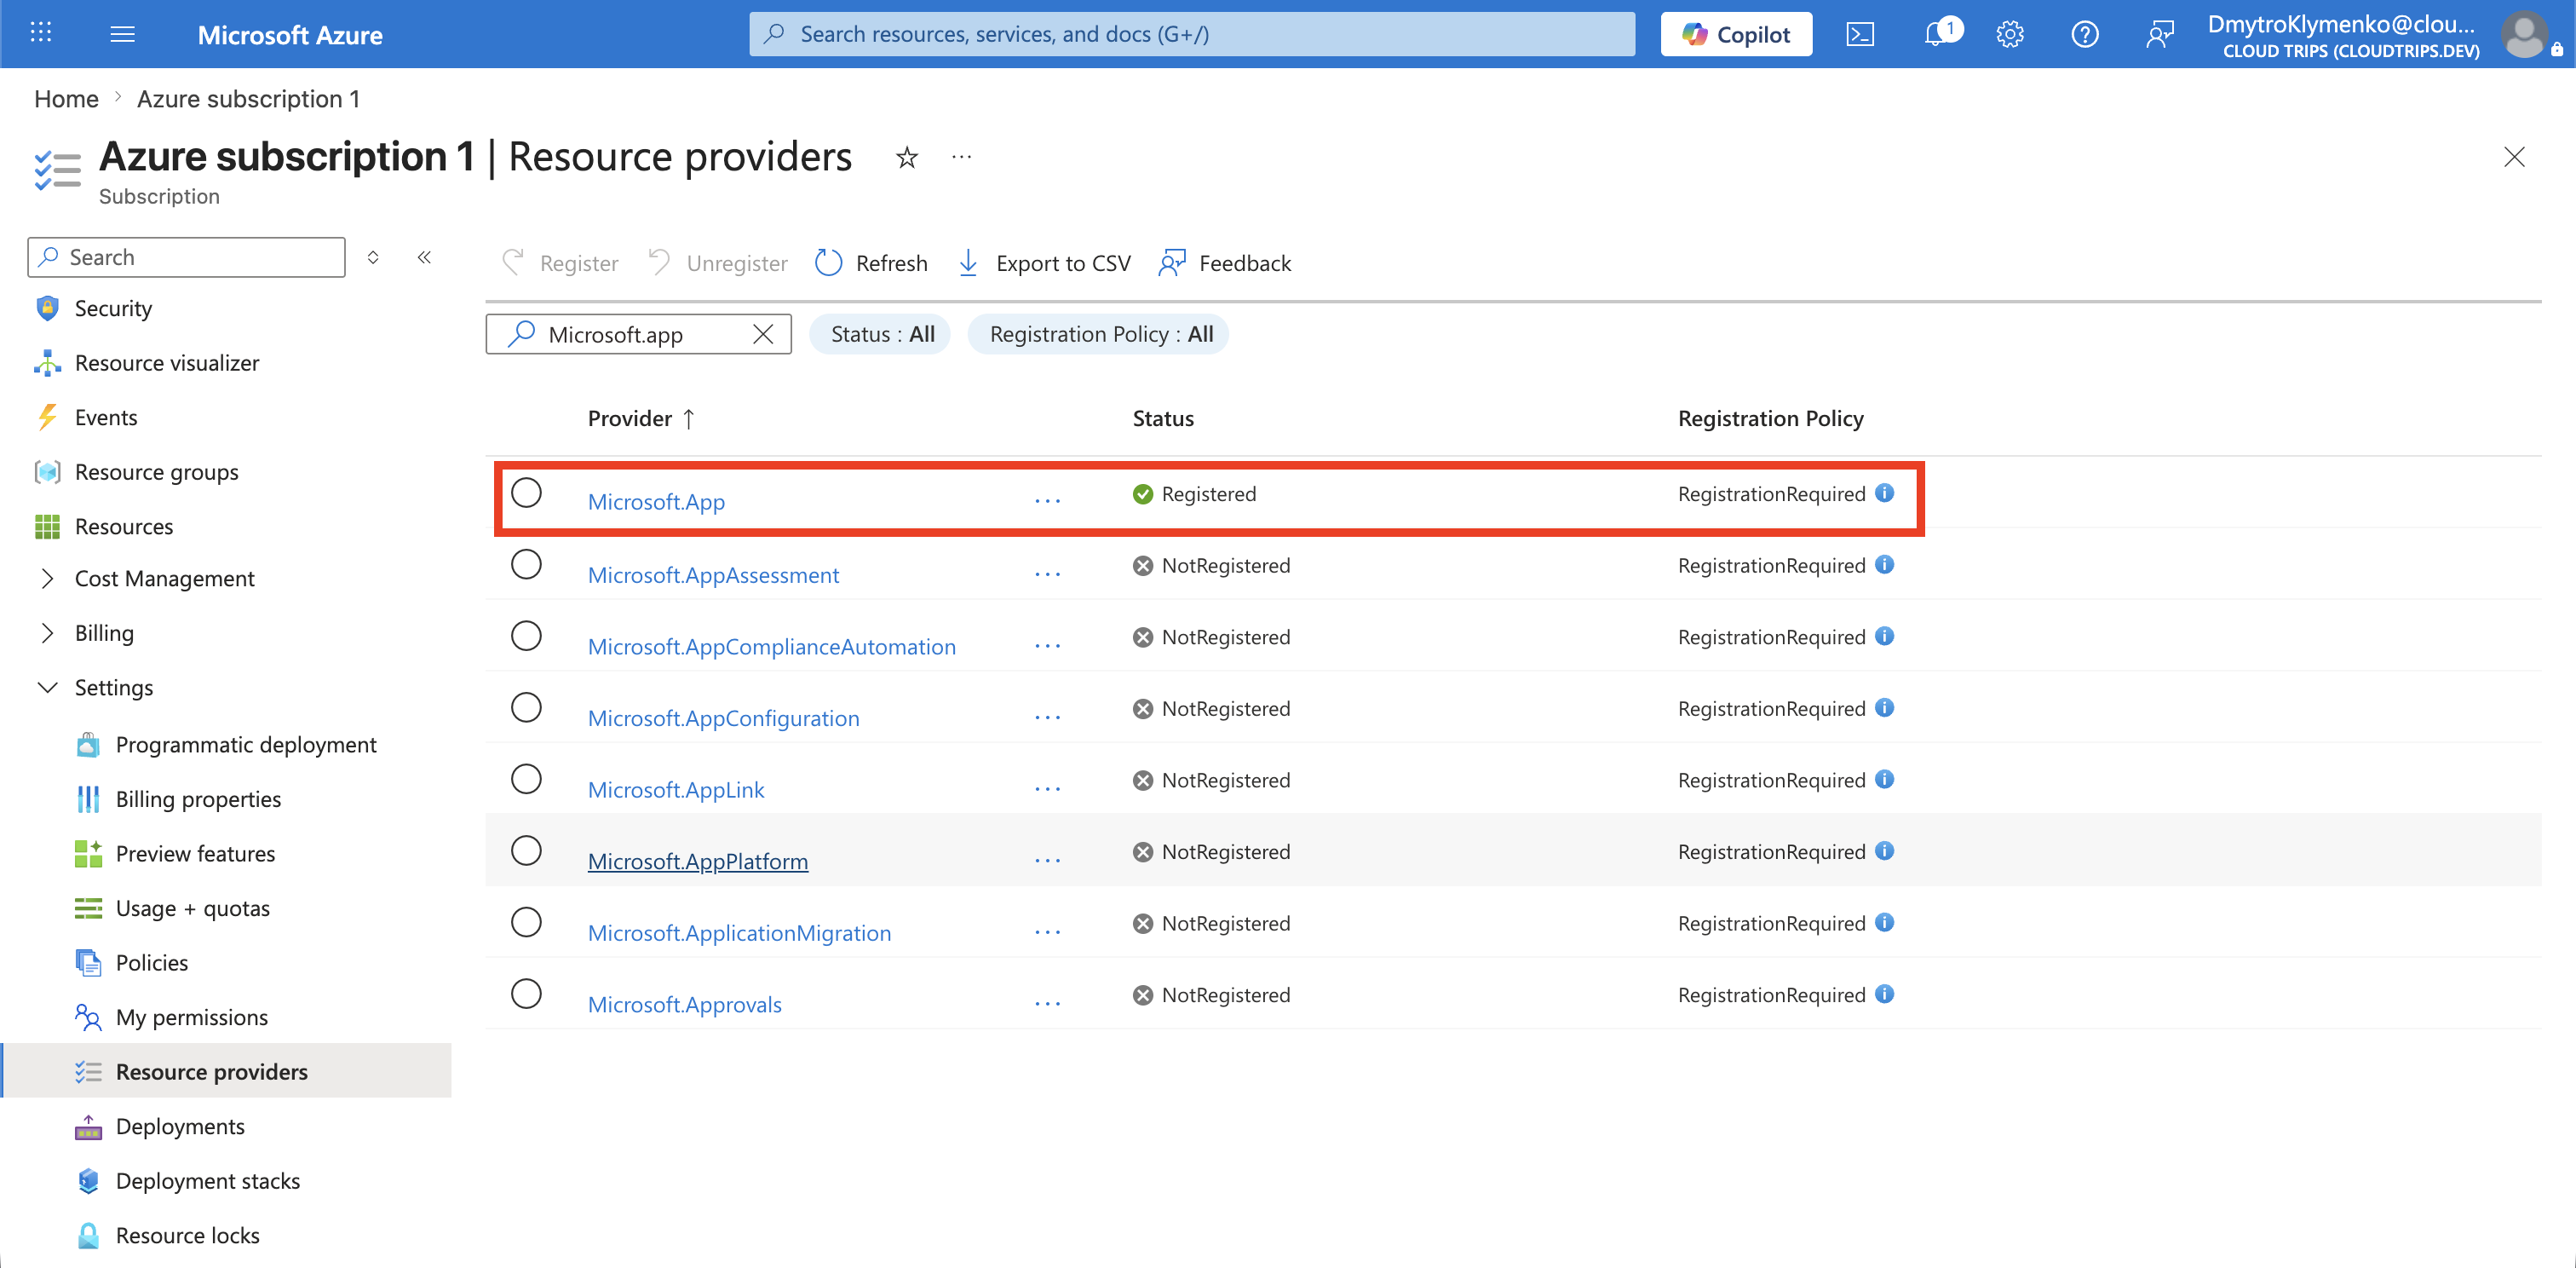Select the Microsoft.Approvals radio button
Viewport: 2576px width, 1268px height.
pyautogui.click(x=526, y=994)
